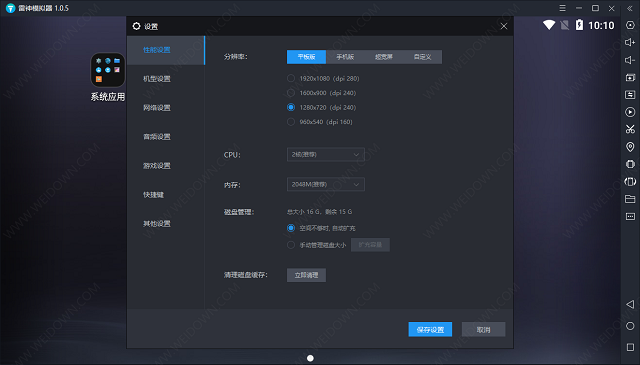Screen dimensions: 640x365
Task: Click the Android recent apps square button
Action: click(x=630, y=347)
